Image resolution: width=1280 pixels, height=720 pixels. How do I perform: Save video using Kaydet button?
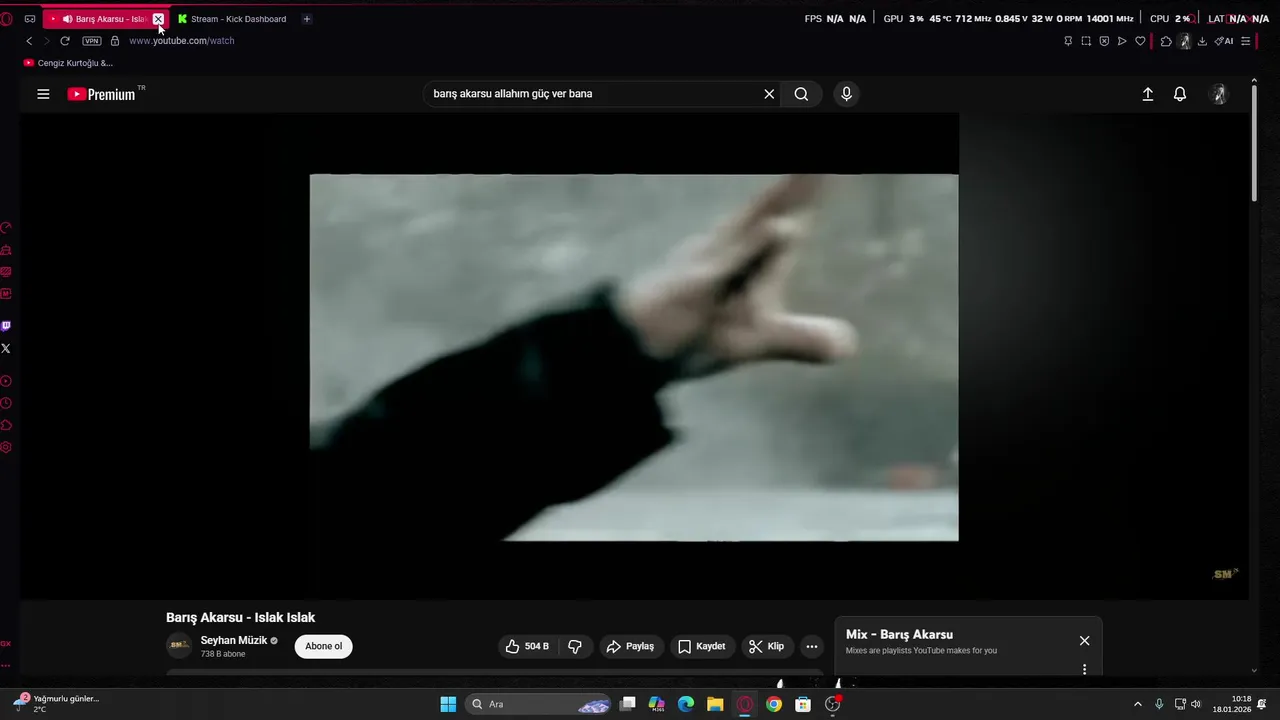coord(702,646)
